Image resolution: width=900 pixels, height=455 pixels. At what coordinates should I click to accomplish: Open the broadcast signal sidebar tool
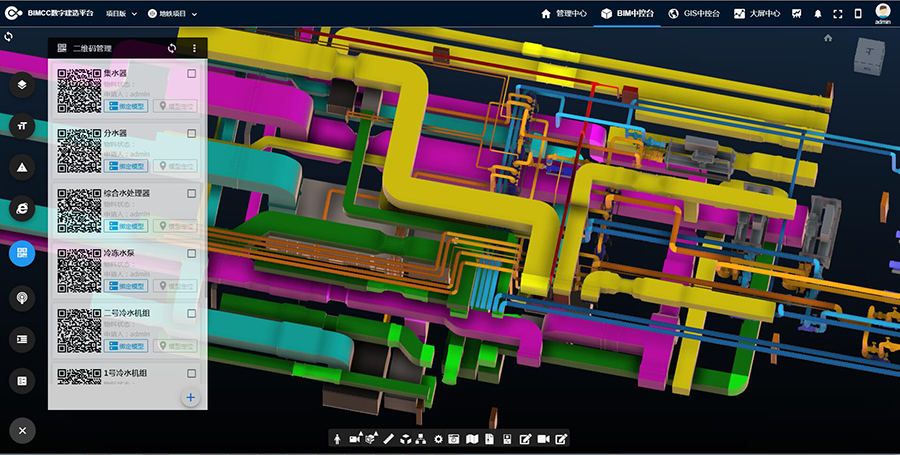pos(22,298)
